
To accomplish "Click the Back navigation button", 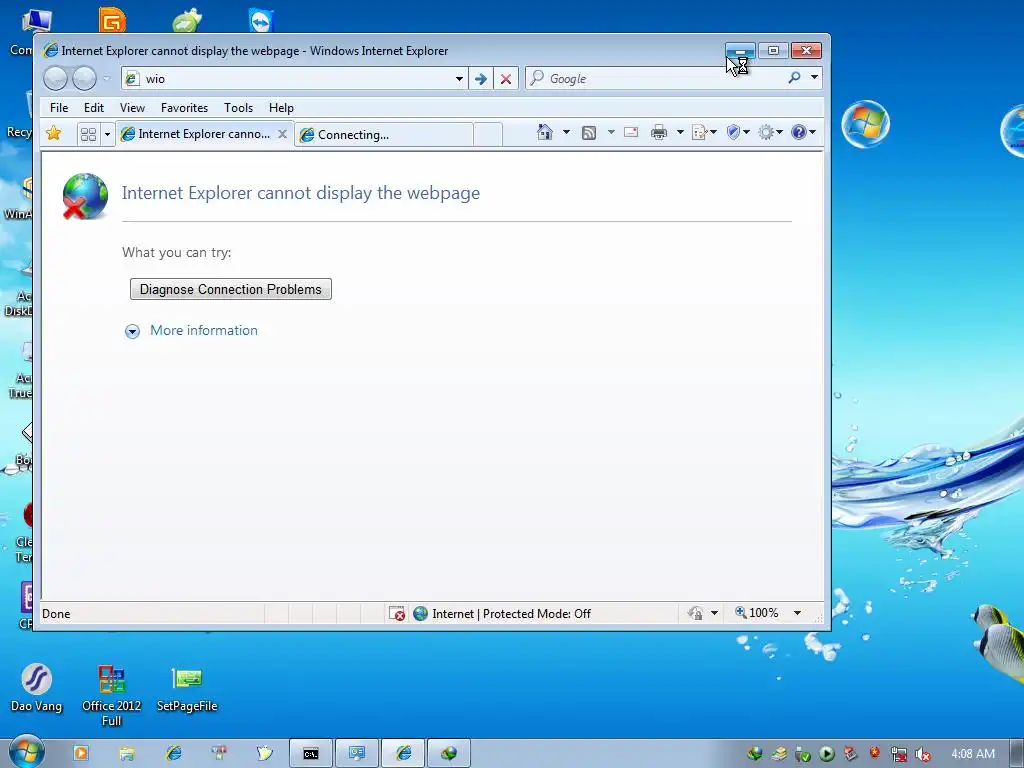I will 56,79.
